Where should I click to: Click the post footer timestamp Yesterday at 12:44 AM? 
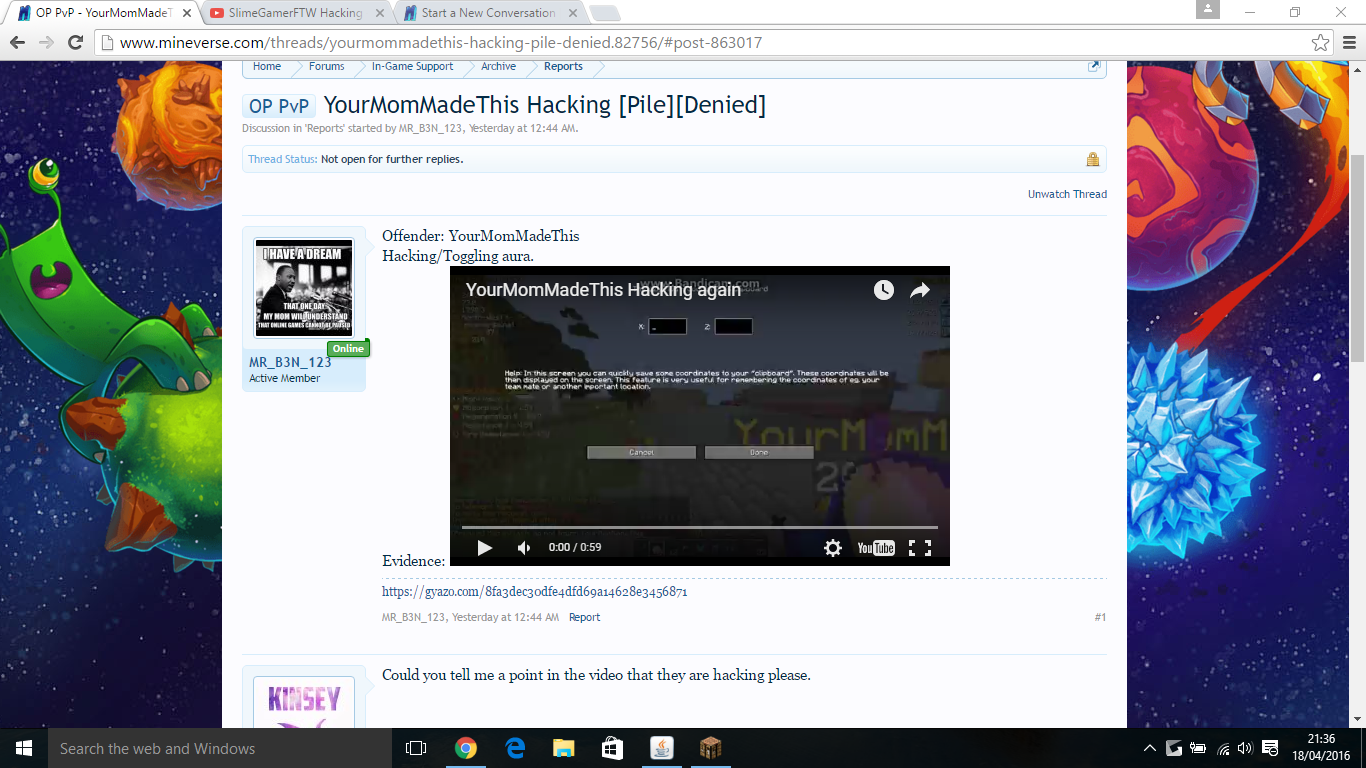click(x=505, y=617)
